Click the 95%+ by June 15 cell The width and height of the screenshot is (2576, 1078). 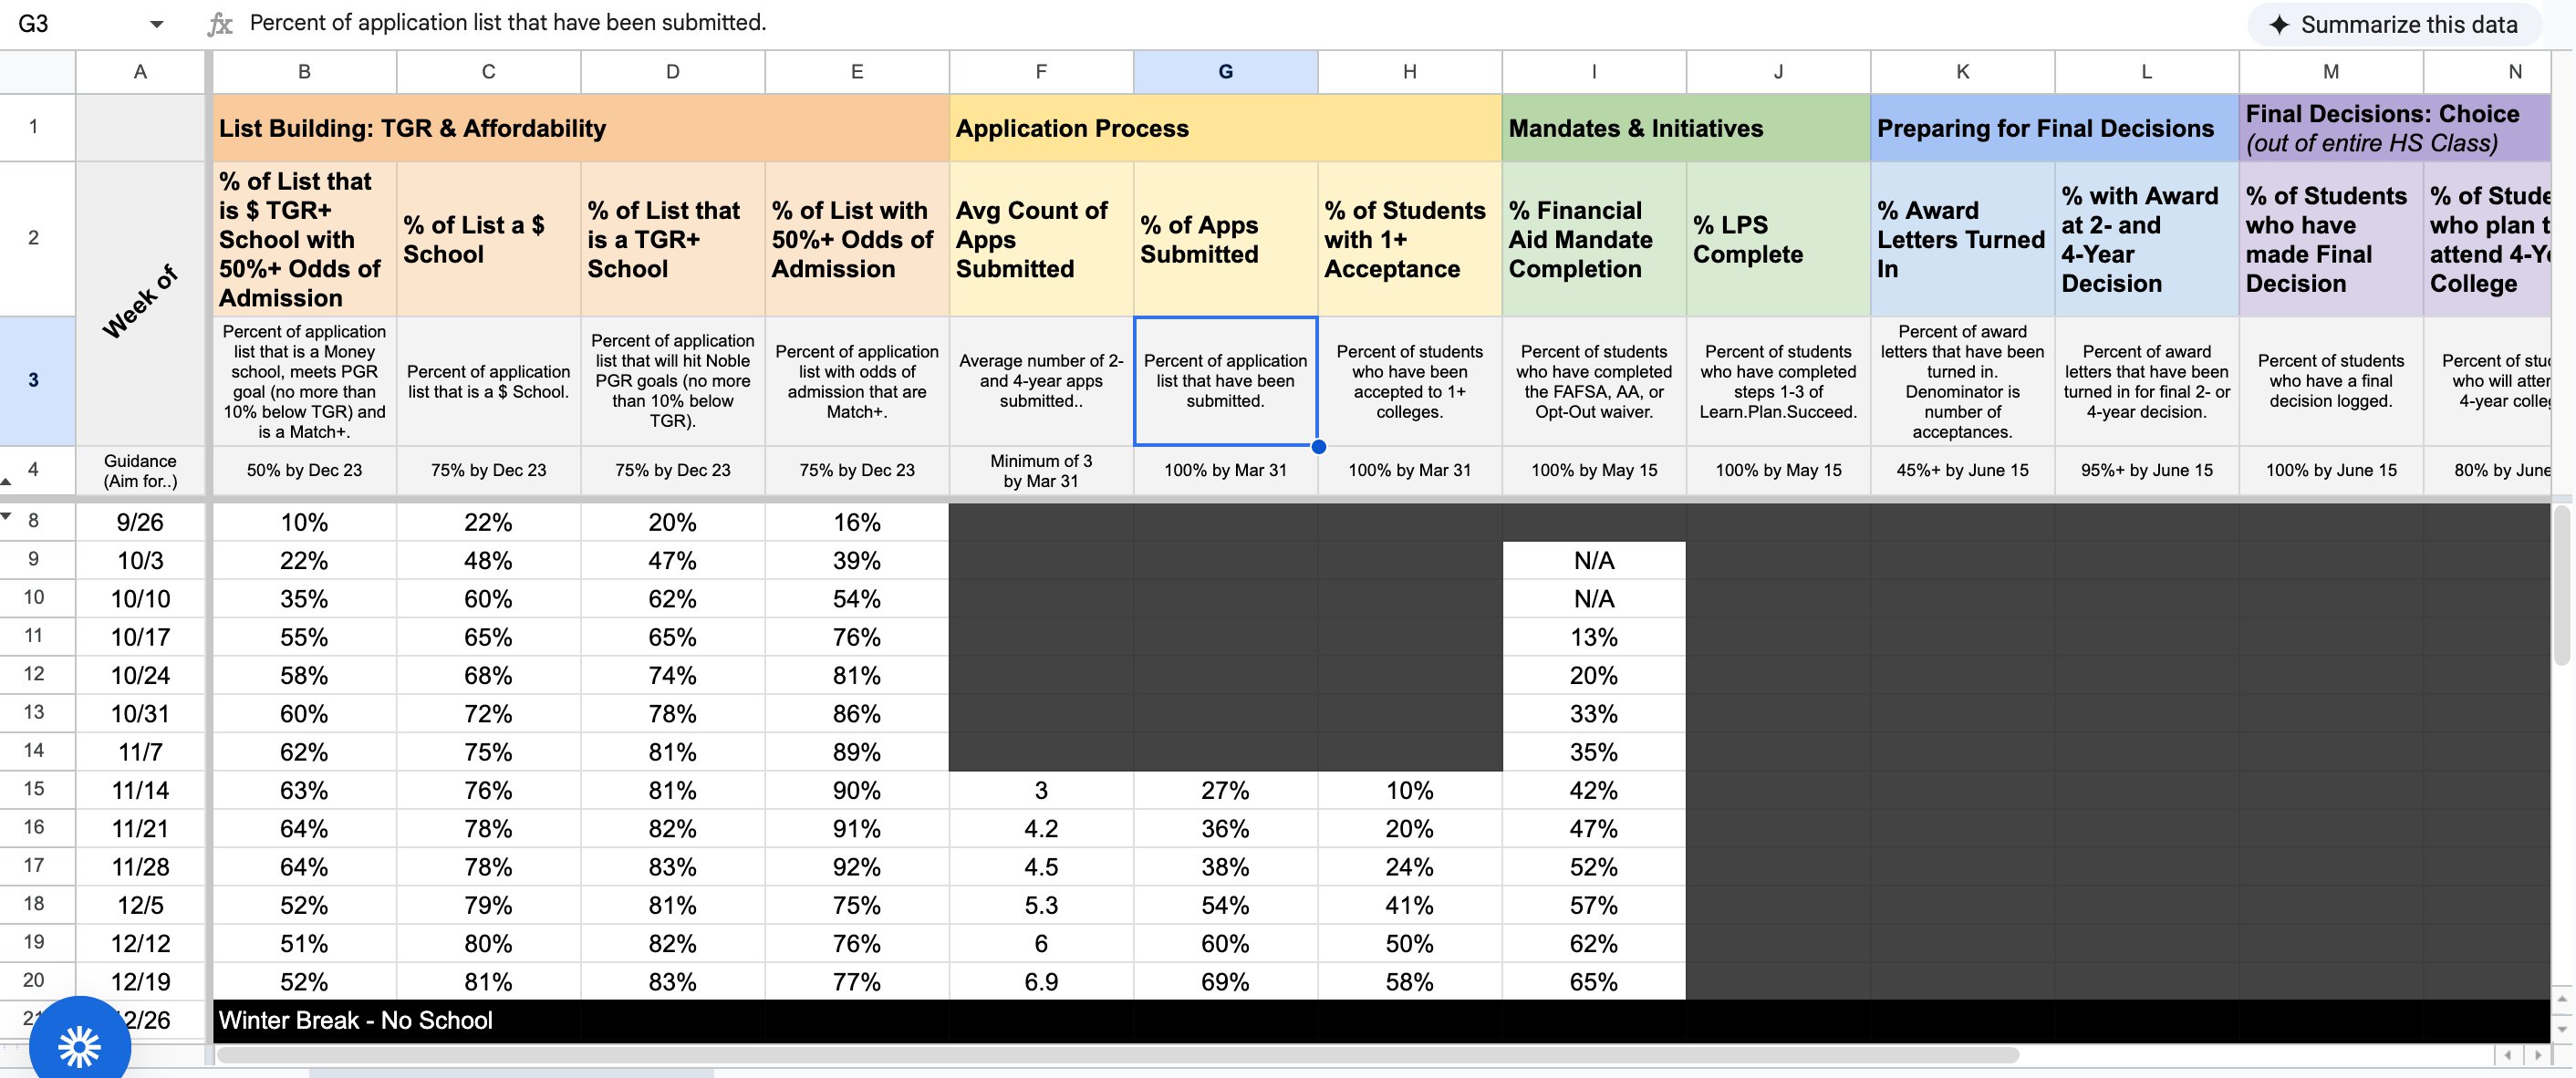[x=2146, y=470]
